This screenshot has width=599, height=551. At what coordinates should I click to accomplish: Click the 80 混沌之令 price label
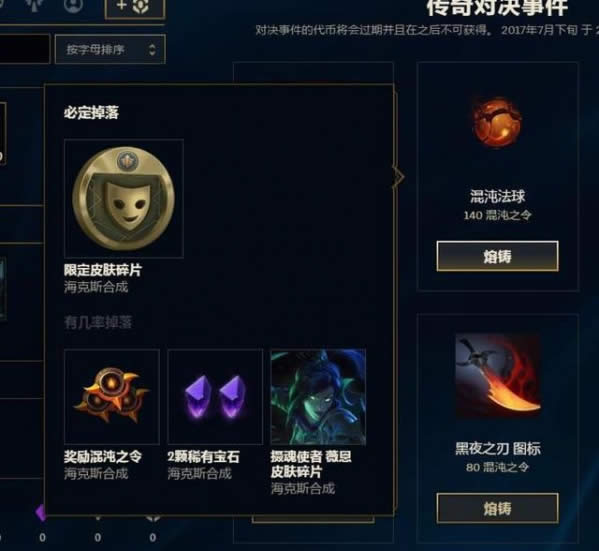(497, 467)
